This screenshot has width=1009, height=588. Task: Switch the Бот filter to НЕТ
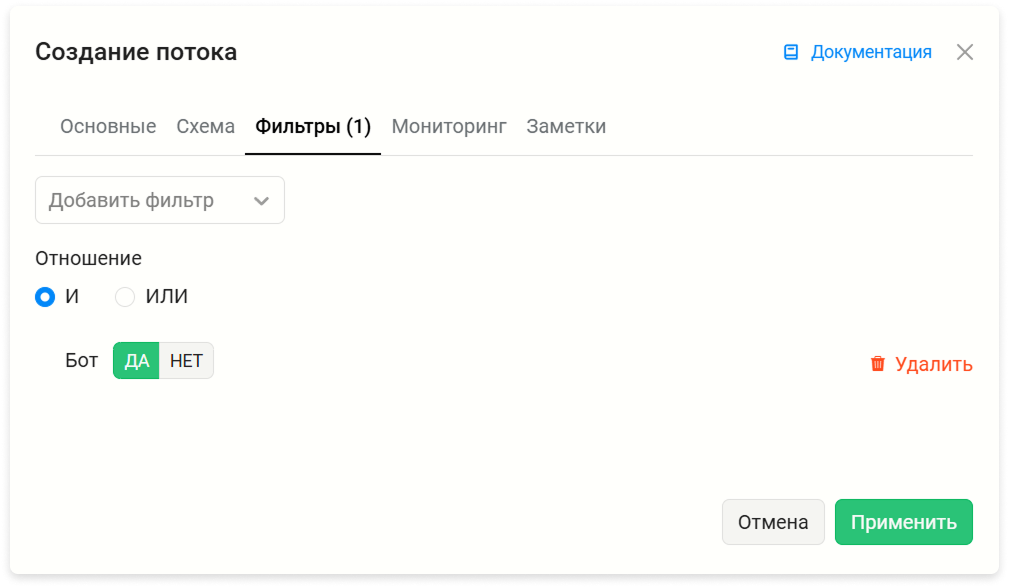point(187,360)
